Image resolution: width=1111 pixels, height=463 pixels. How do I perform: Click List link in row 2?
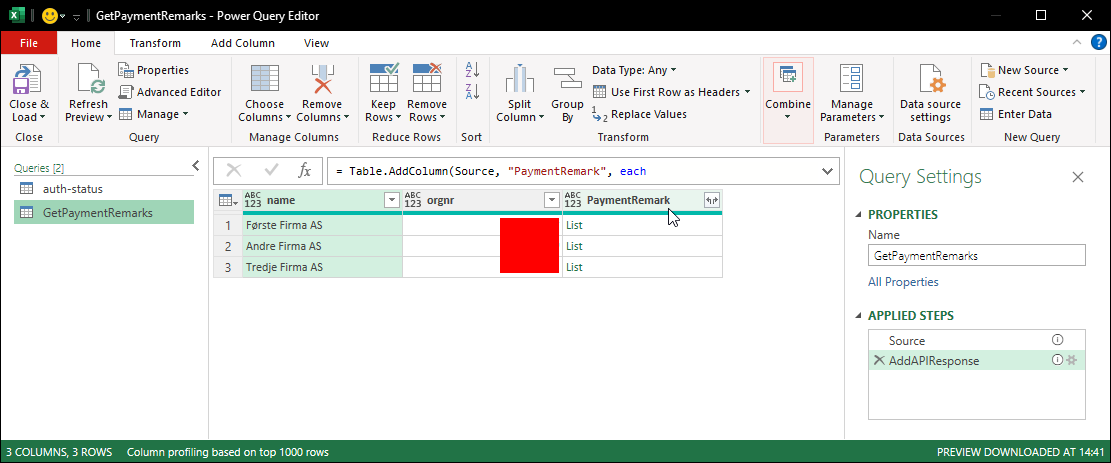pyautogui.click(x=574, y=246)
